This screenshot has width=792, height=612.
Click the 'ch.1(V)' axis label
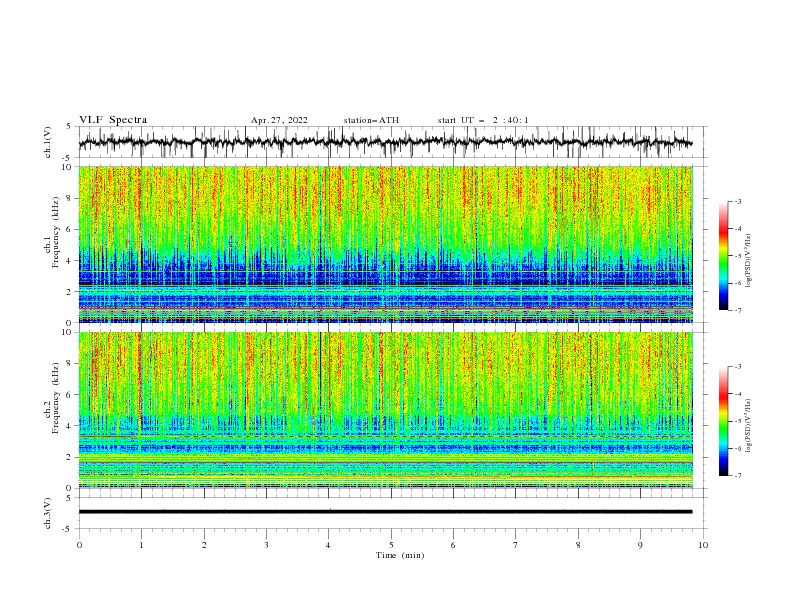click(48, 142)
